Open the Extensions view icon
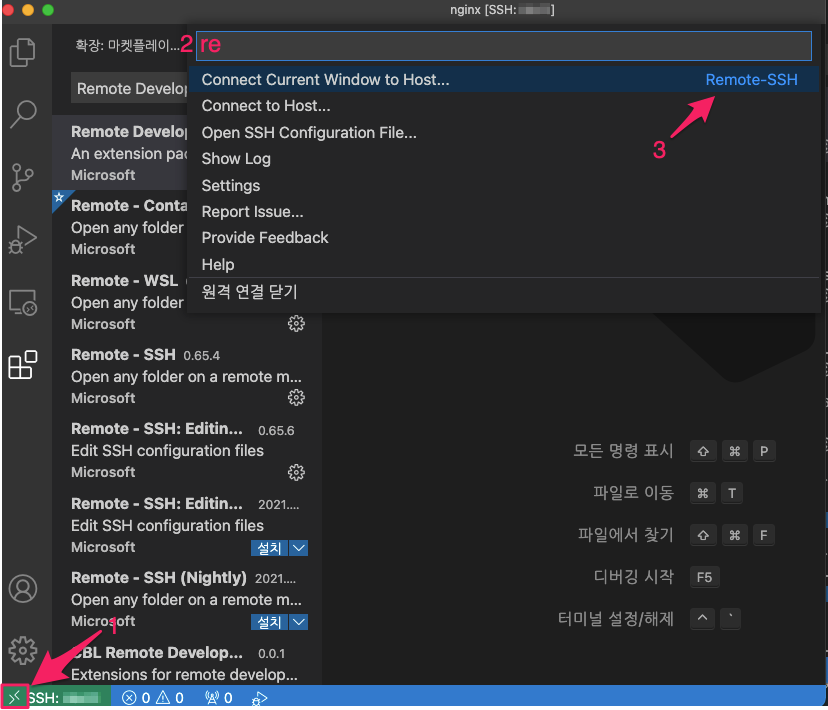Image resolution: width=828 pixels, height=710 pixels. (x=23, y=365)
